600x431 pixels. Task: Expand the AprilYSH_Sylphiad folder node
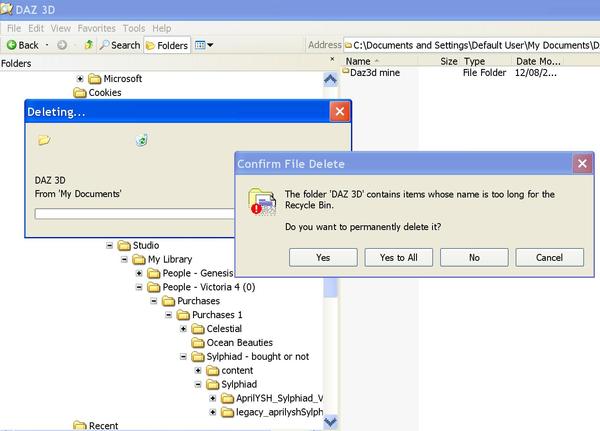[x=213, y=398]
